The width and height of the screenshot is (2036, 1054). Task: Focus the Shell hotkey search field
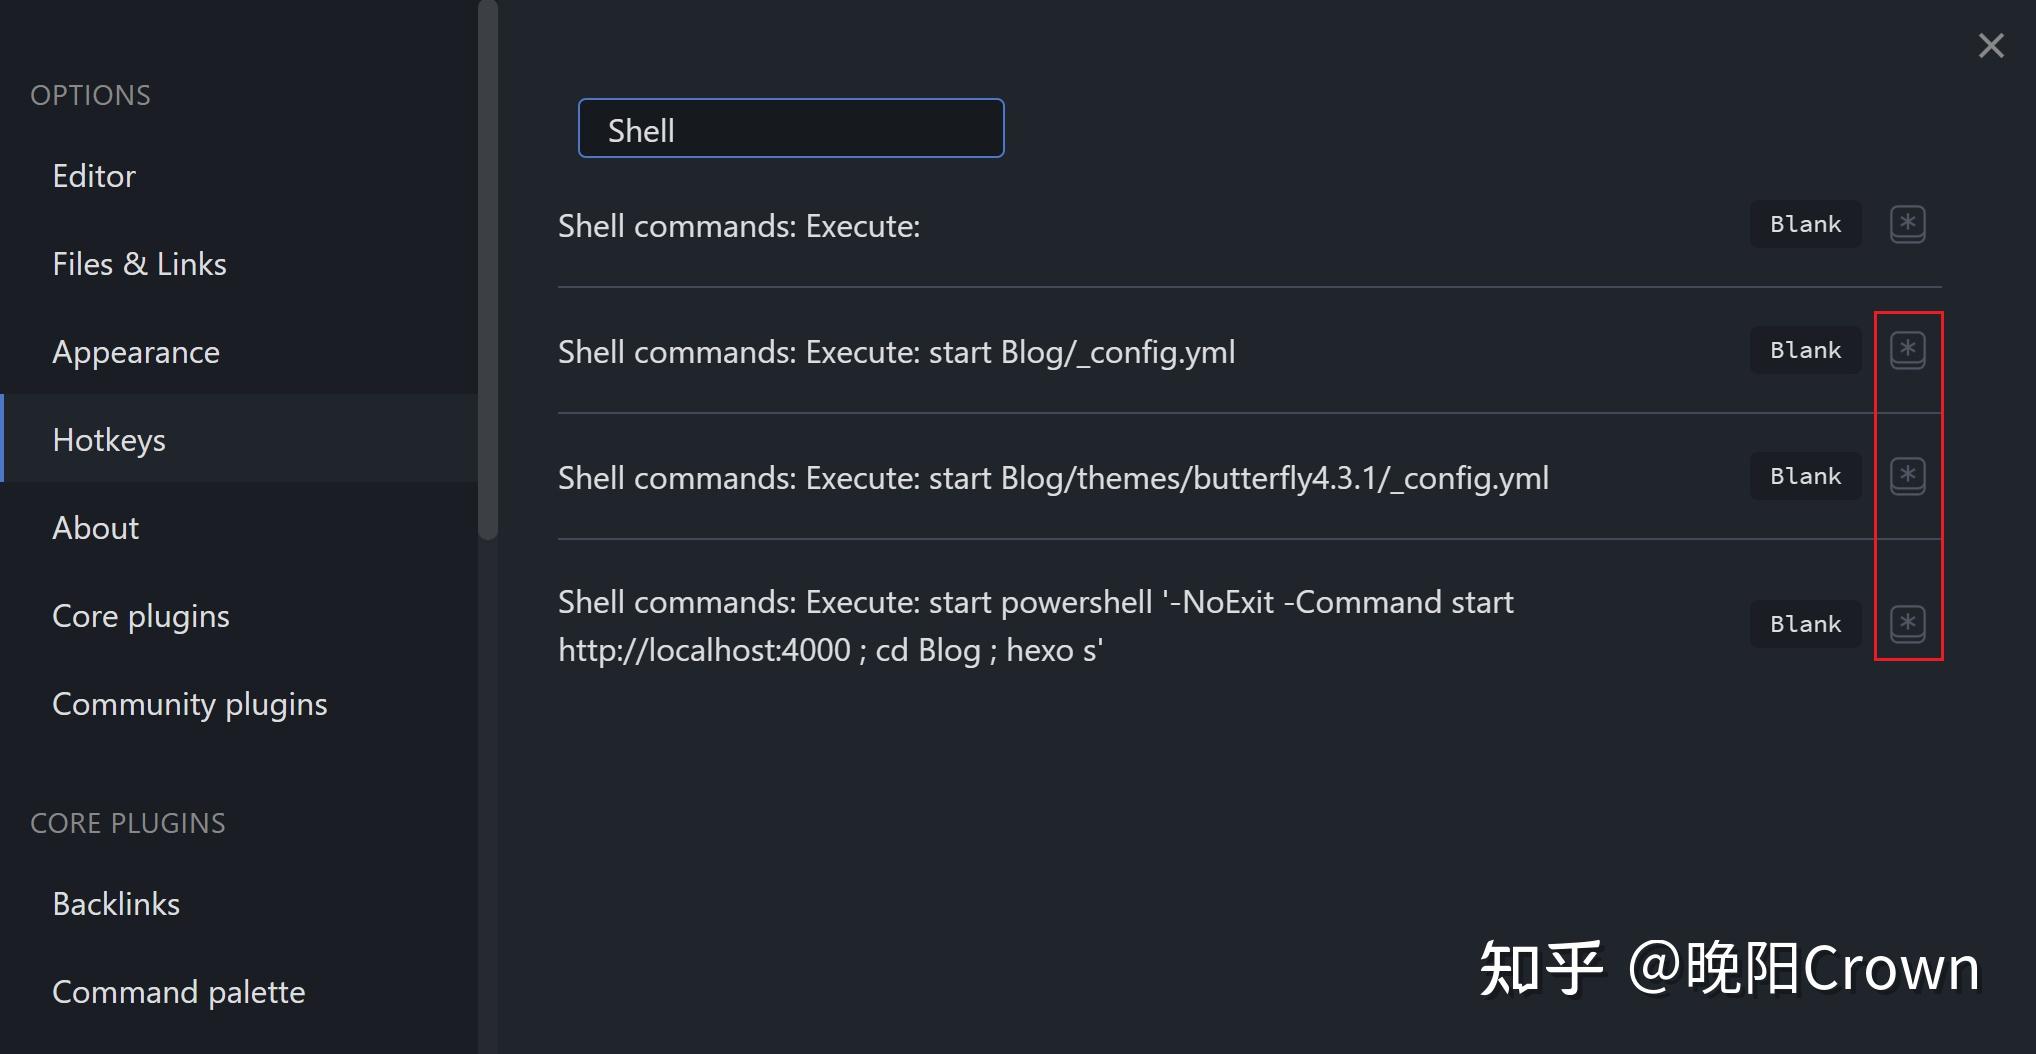pos(790,129)
